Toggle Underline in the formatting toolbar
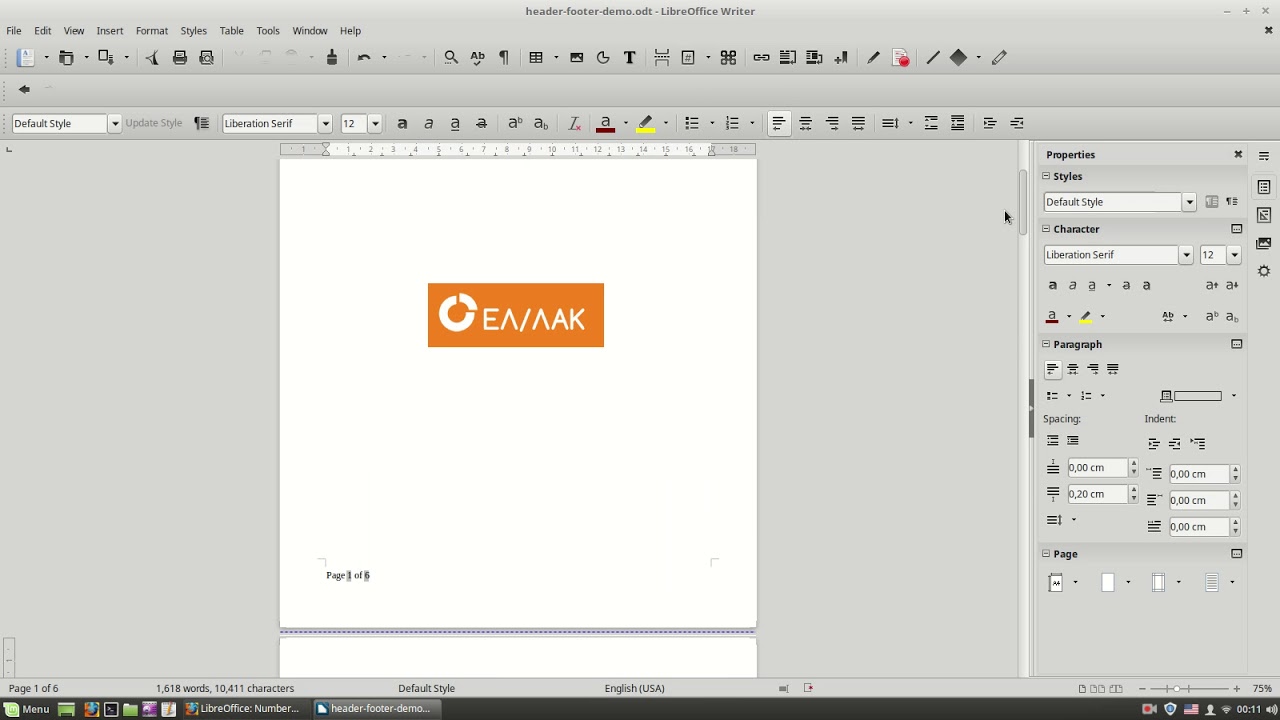1280x720 pixels. coord(455,123)
